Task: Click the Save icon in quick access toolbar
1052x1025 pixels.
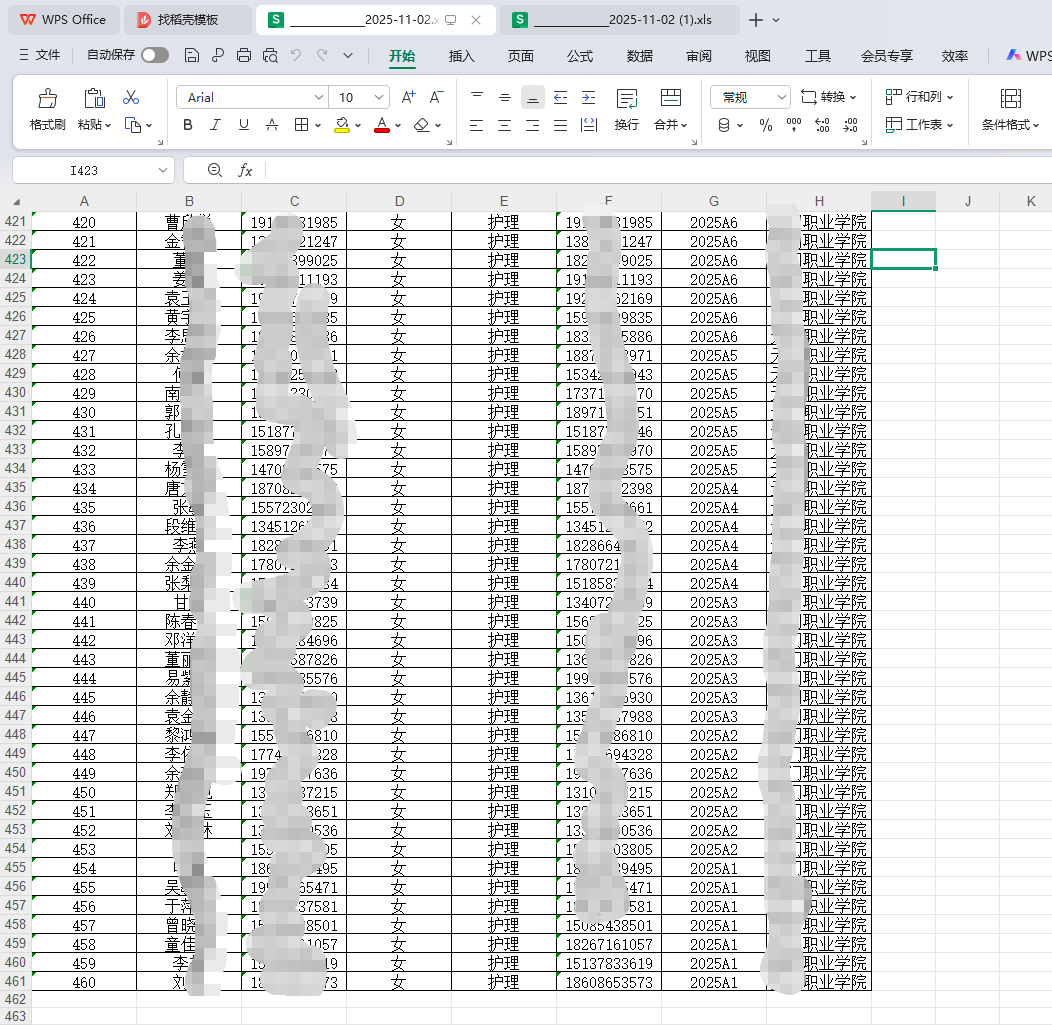Action: pyautogui.click(x=192, y=56)
